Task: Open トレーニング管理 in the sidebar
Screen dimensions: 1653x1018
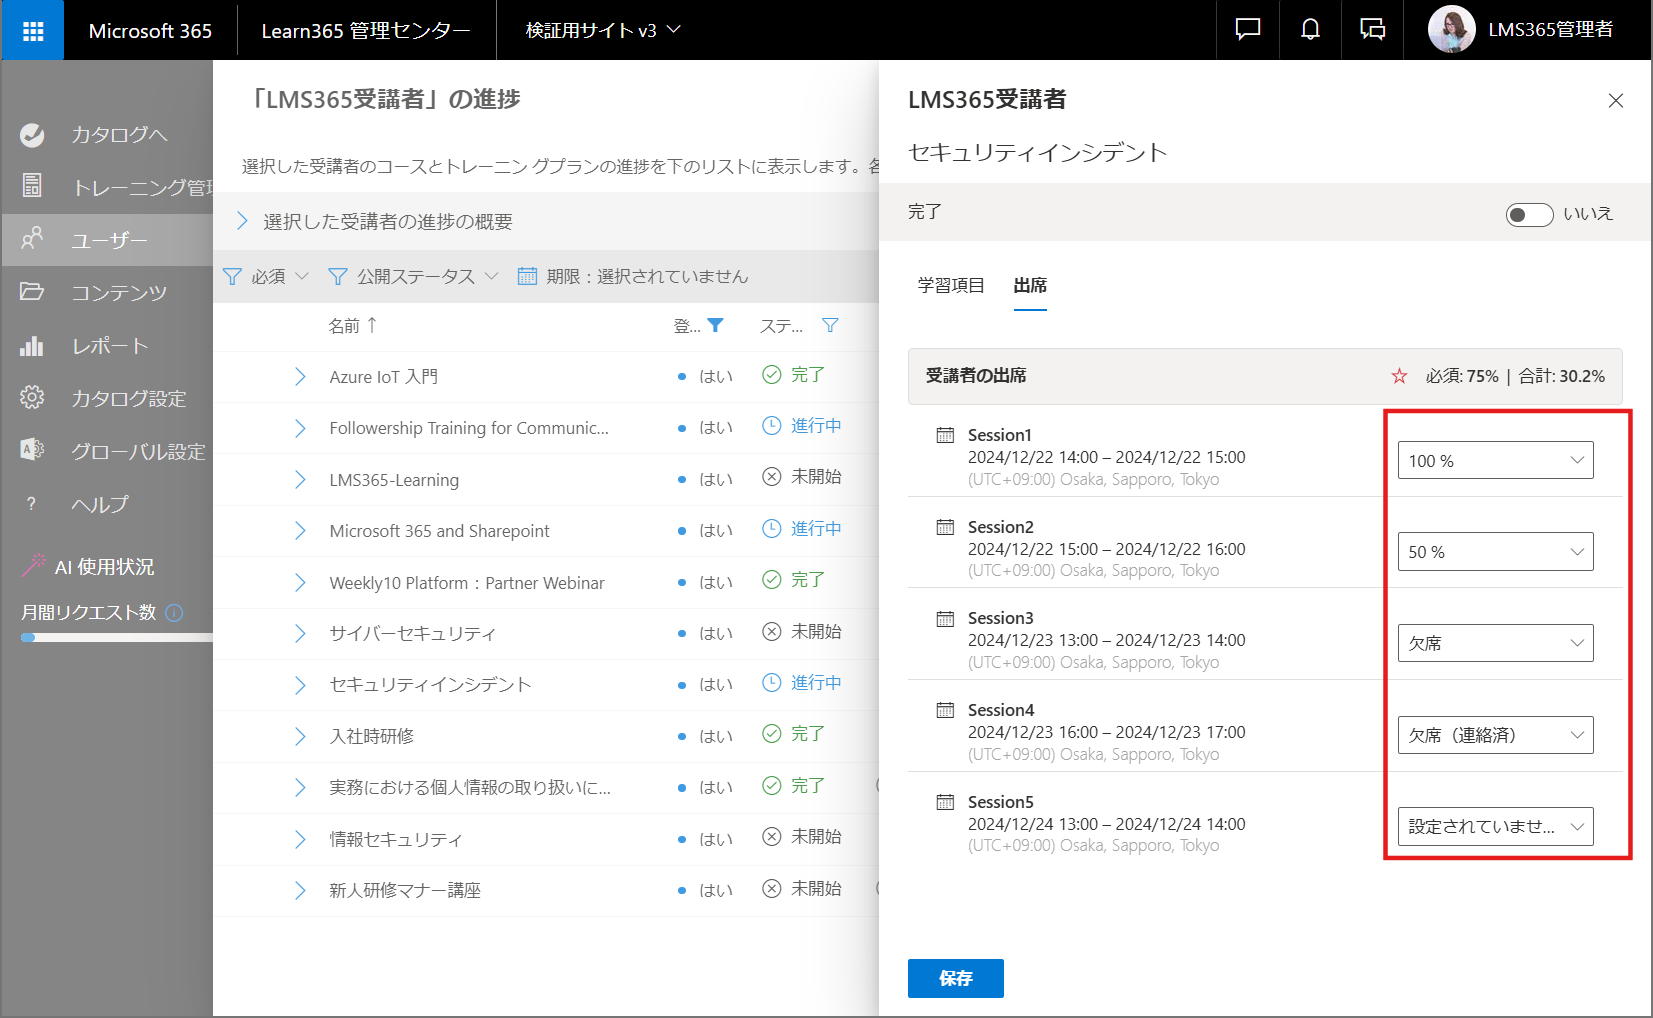Action: [x=107, y=187]
